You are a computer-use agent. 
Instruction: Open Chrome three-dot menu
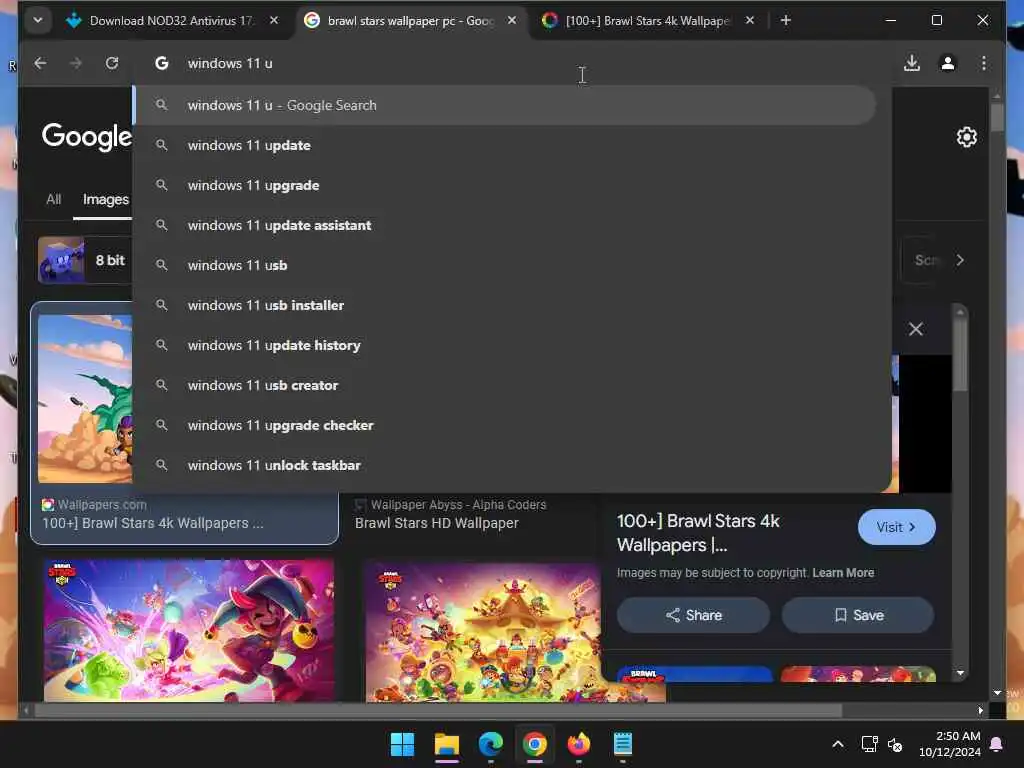984,63
